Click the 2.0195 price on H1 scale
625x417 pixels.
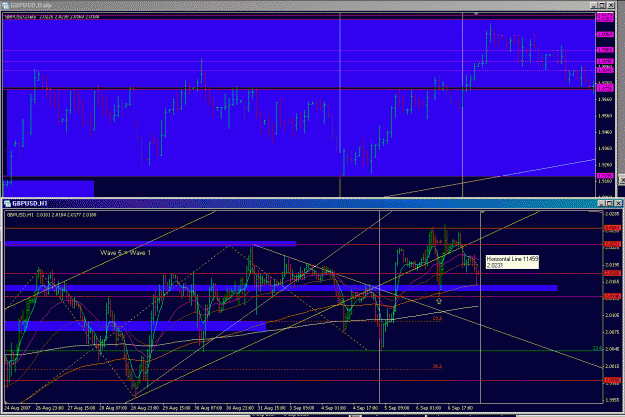click(612, 265)
